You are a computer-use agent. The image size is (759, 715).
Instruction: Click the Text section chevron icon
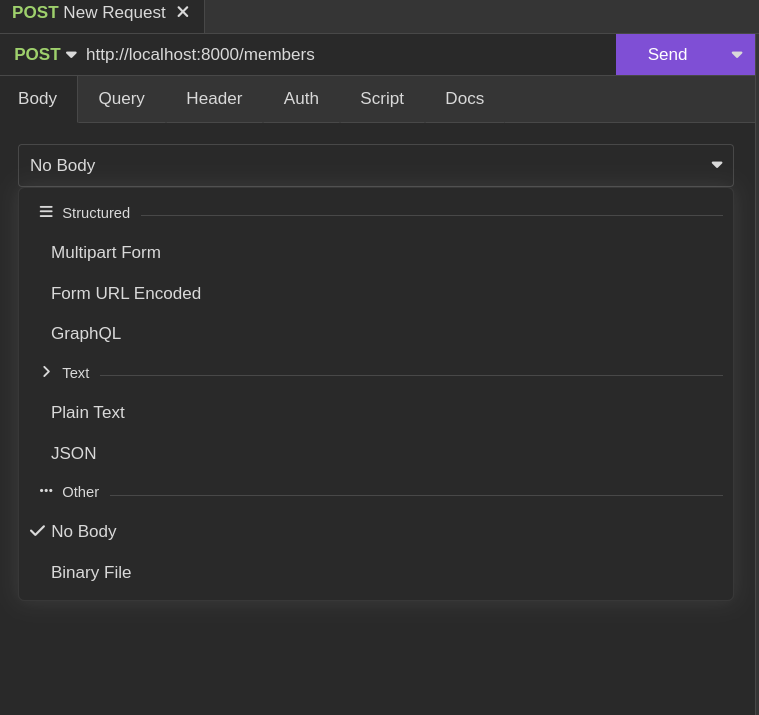pos(46,372)
